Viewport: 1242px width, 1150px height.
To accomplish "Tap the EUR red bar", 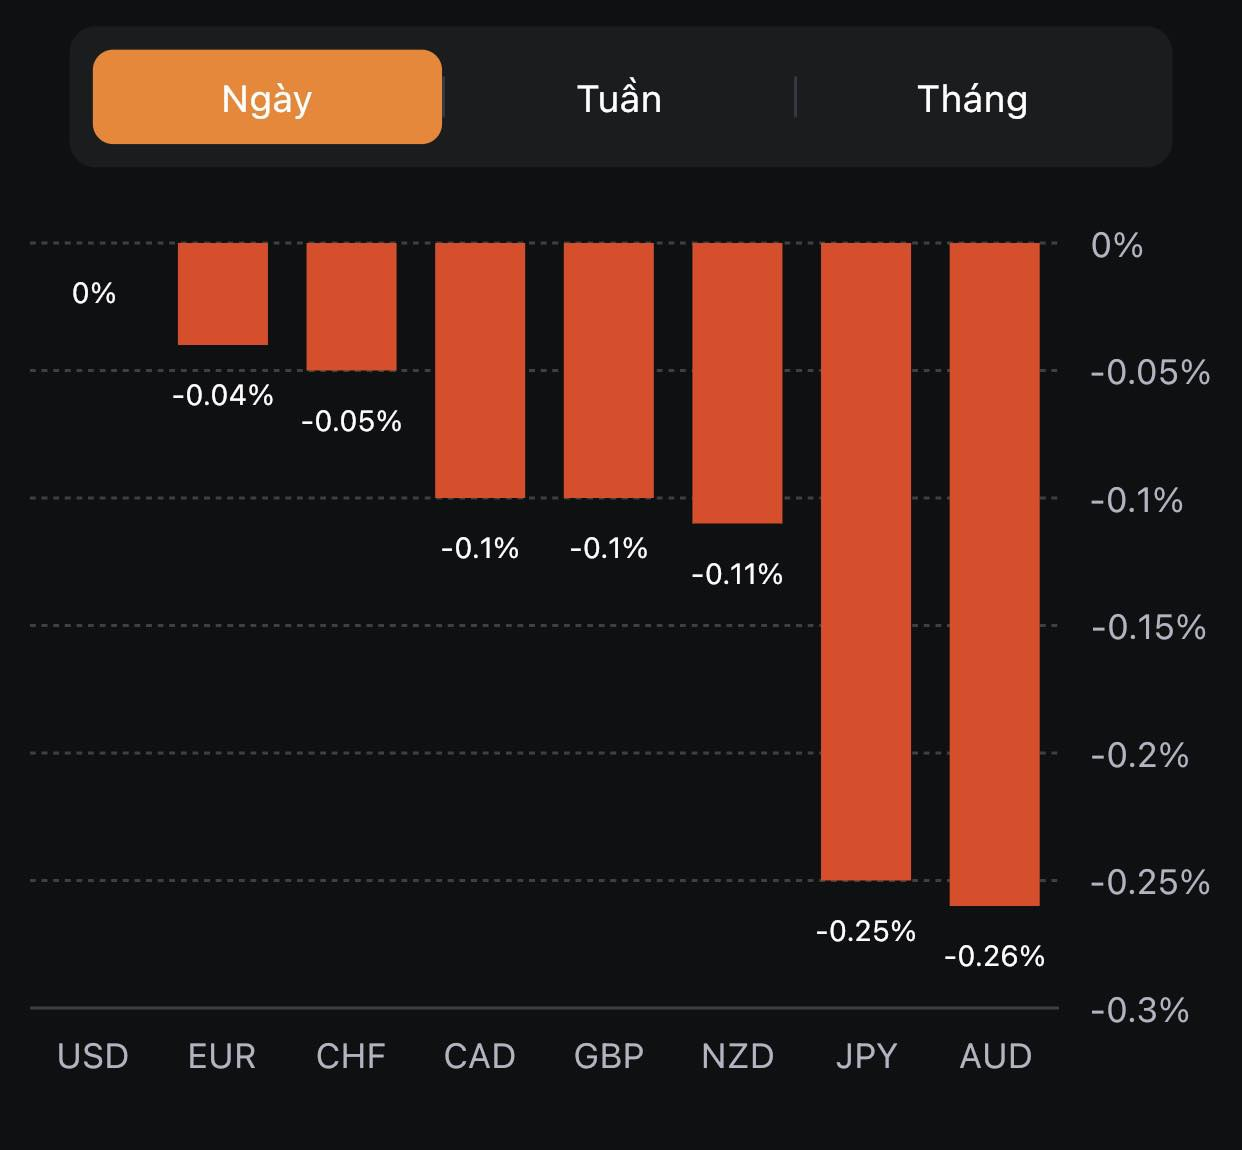I will tap(223, 294).
